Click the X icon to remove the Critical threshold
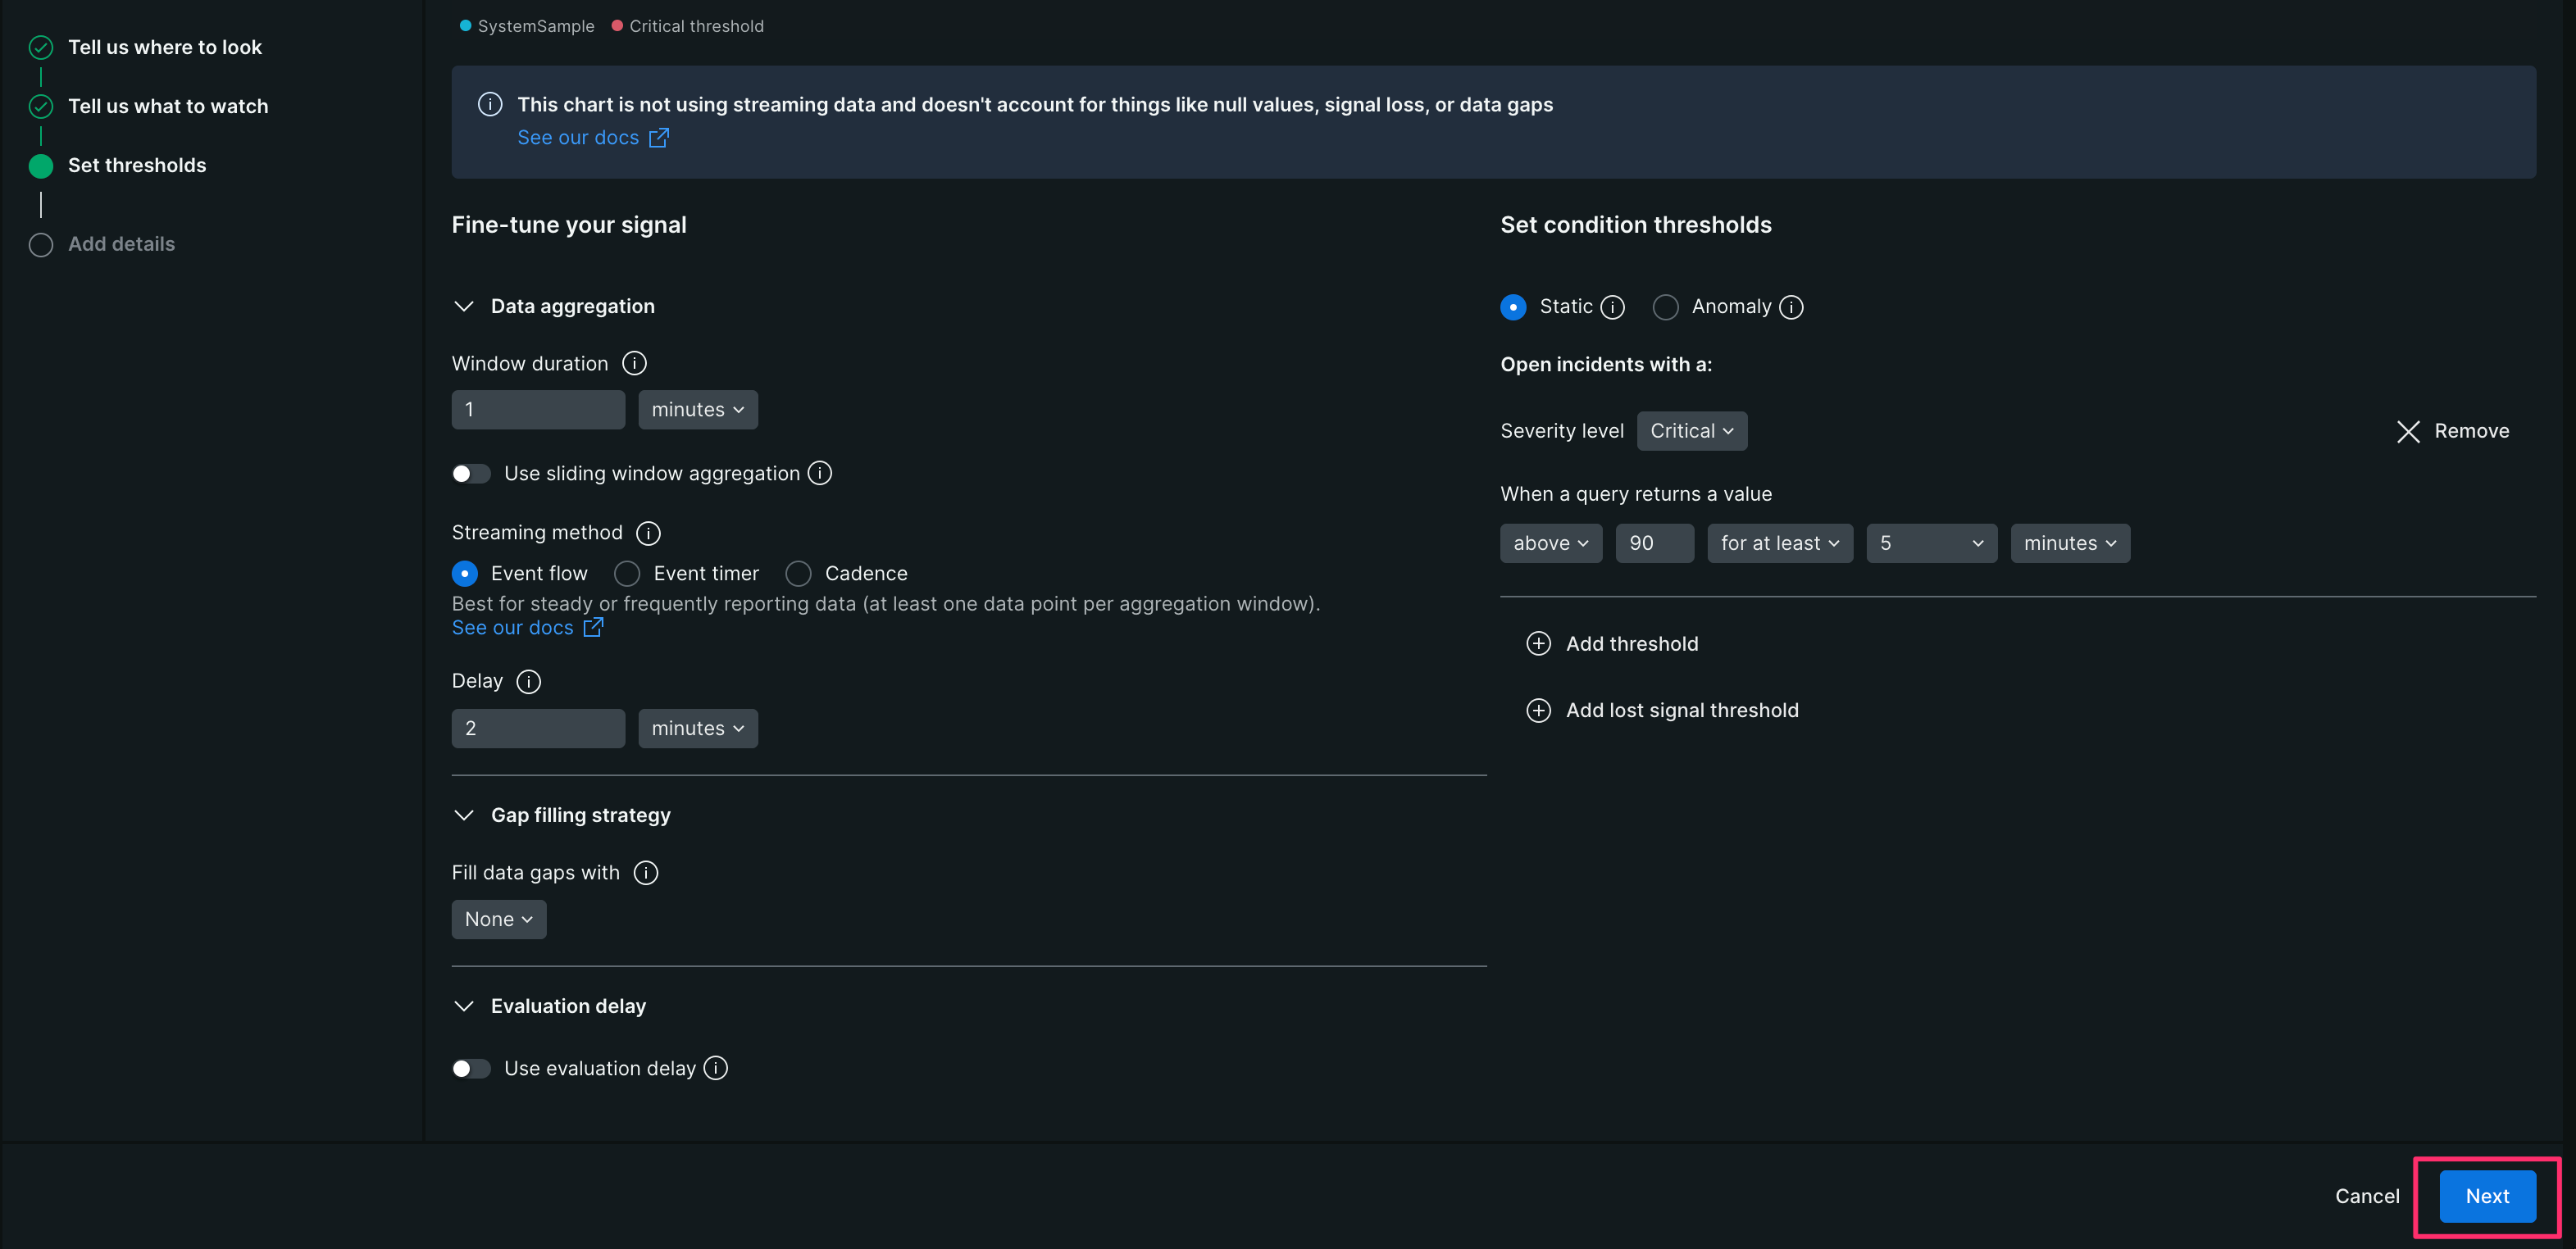 [2409, 431]
